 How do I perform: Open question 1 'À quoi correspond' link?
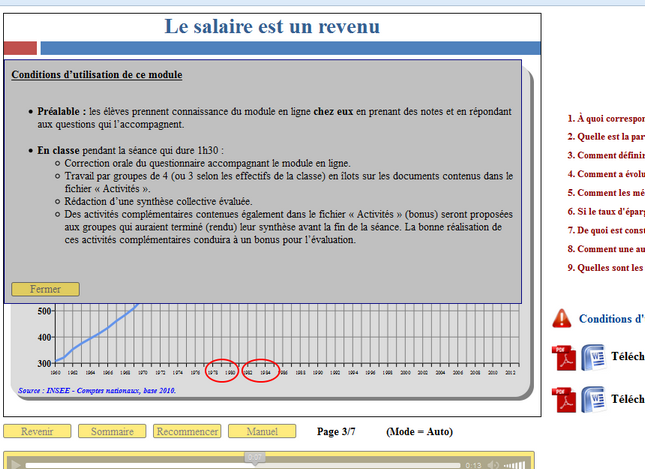[x=605, y=118]
